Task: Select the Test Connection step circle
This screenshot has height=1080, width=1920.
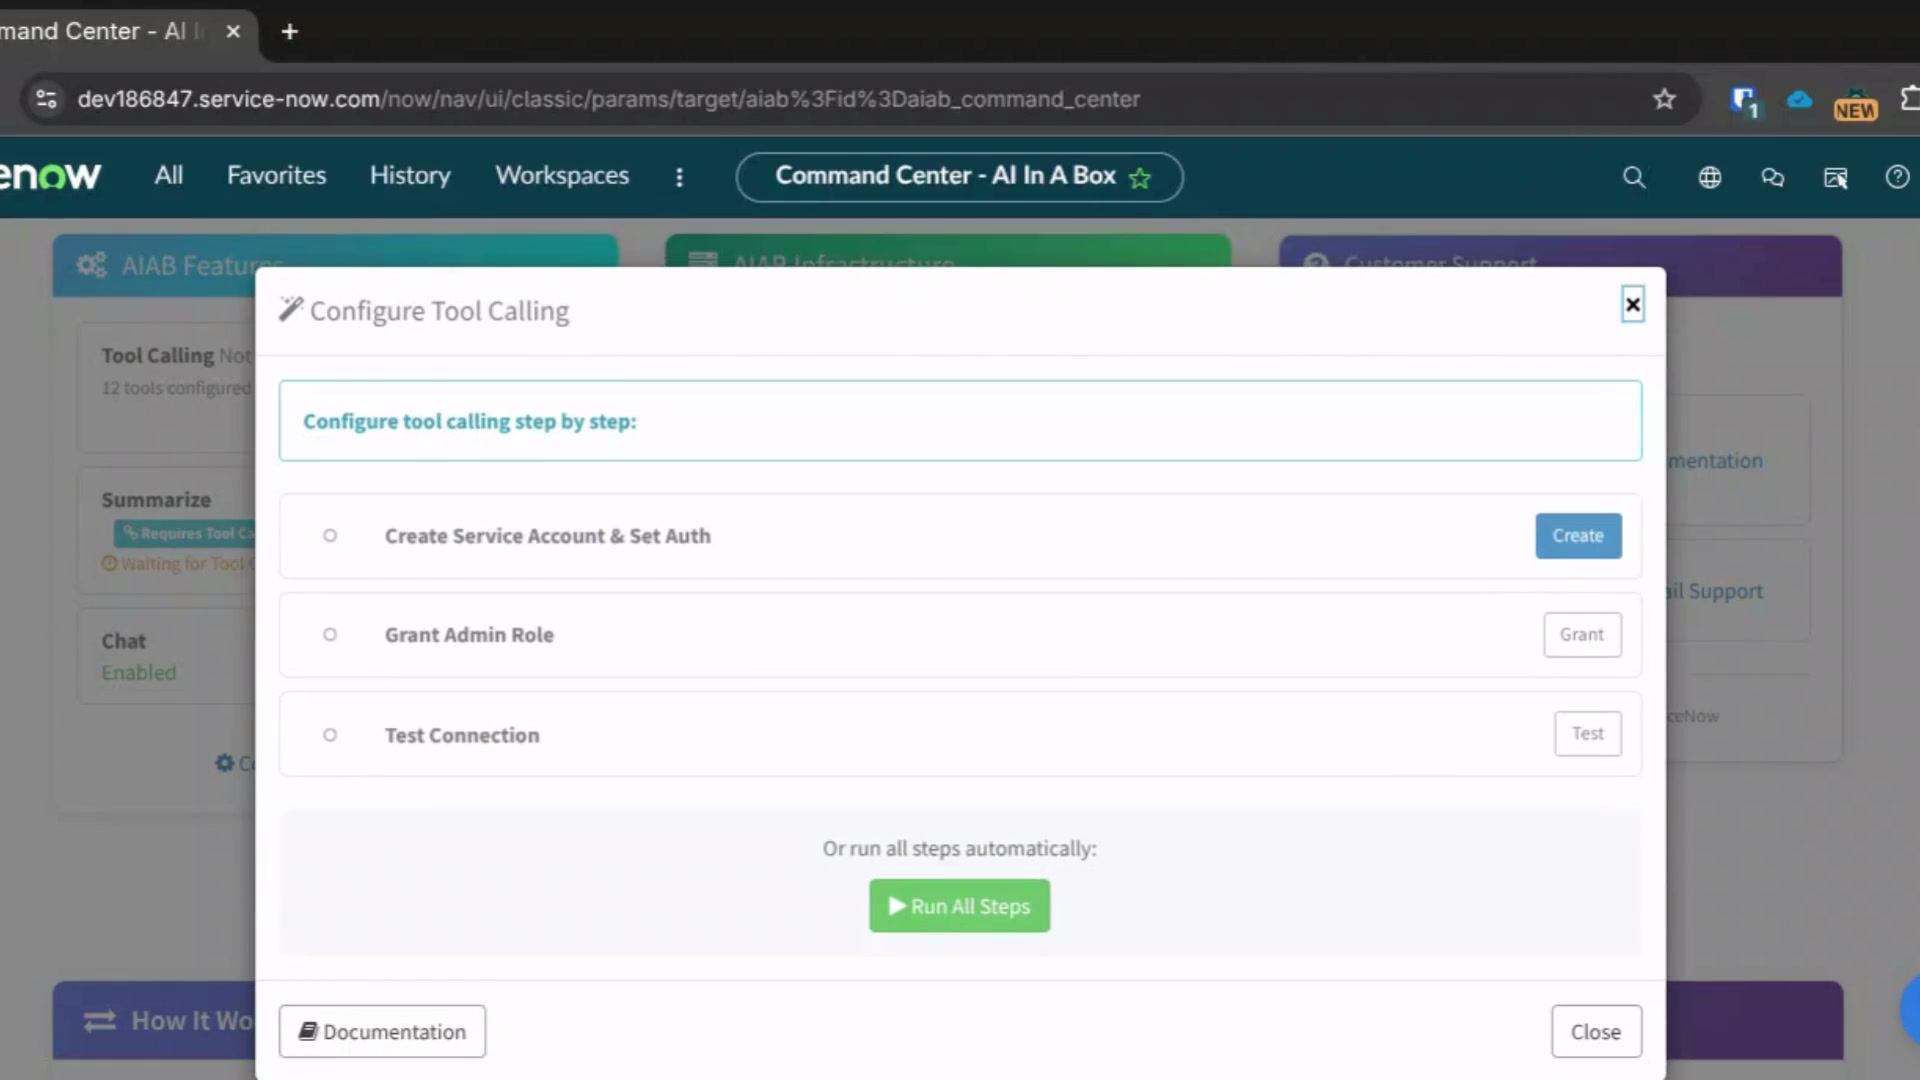Action: click(330, 735)
